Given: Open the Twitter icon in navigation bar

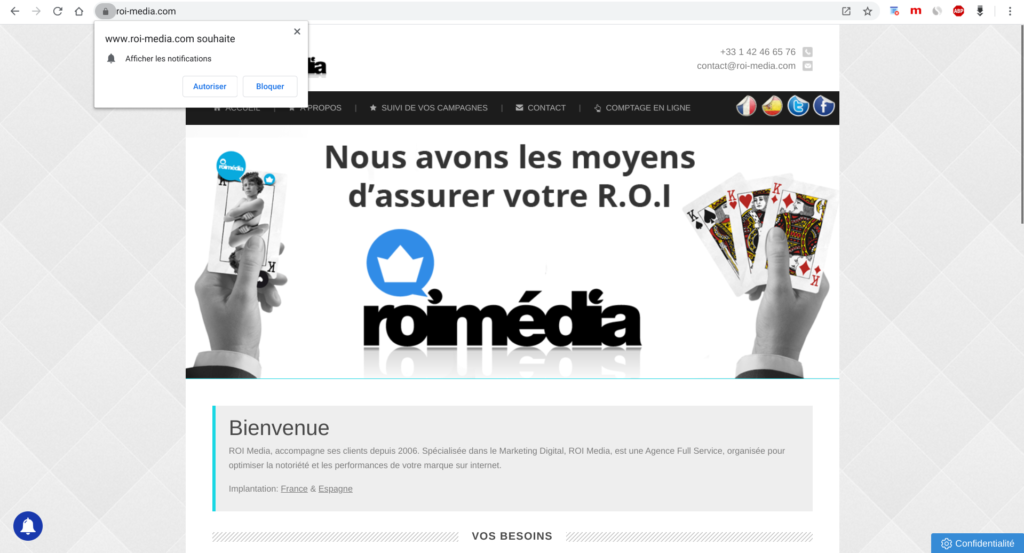Looking at the screenshot, I should 798,106.
